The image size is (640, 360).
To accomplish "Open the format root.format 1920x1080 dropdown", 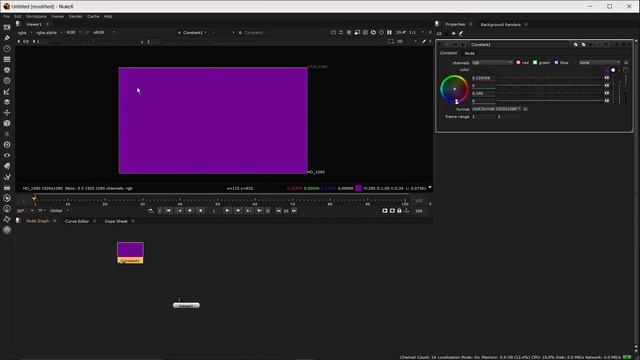I will 496,109.
